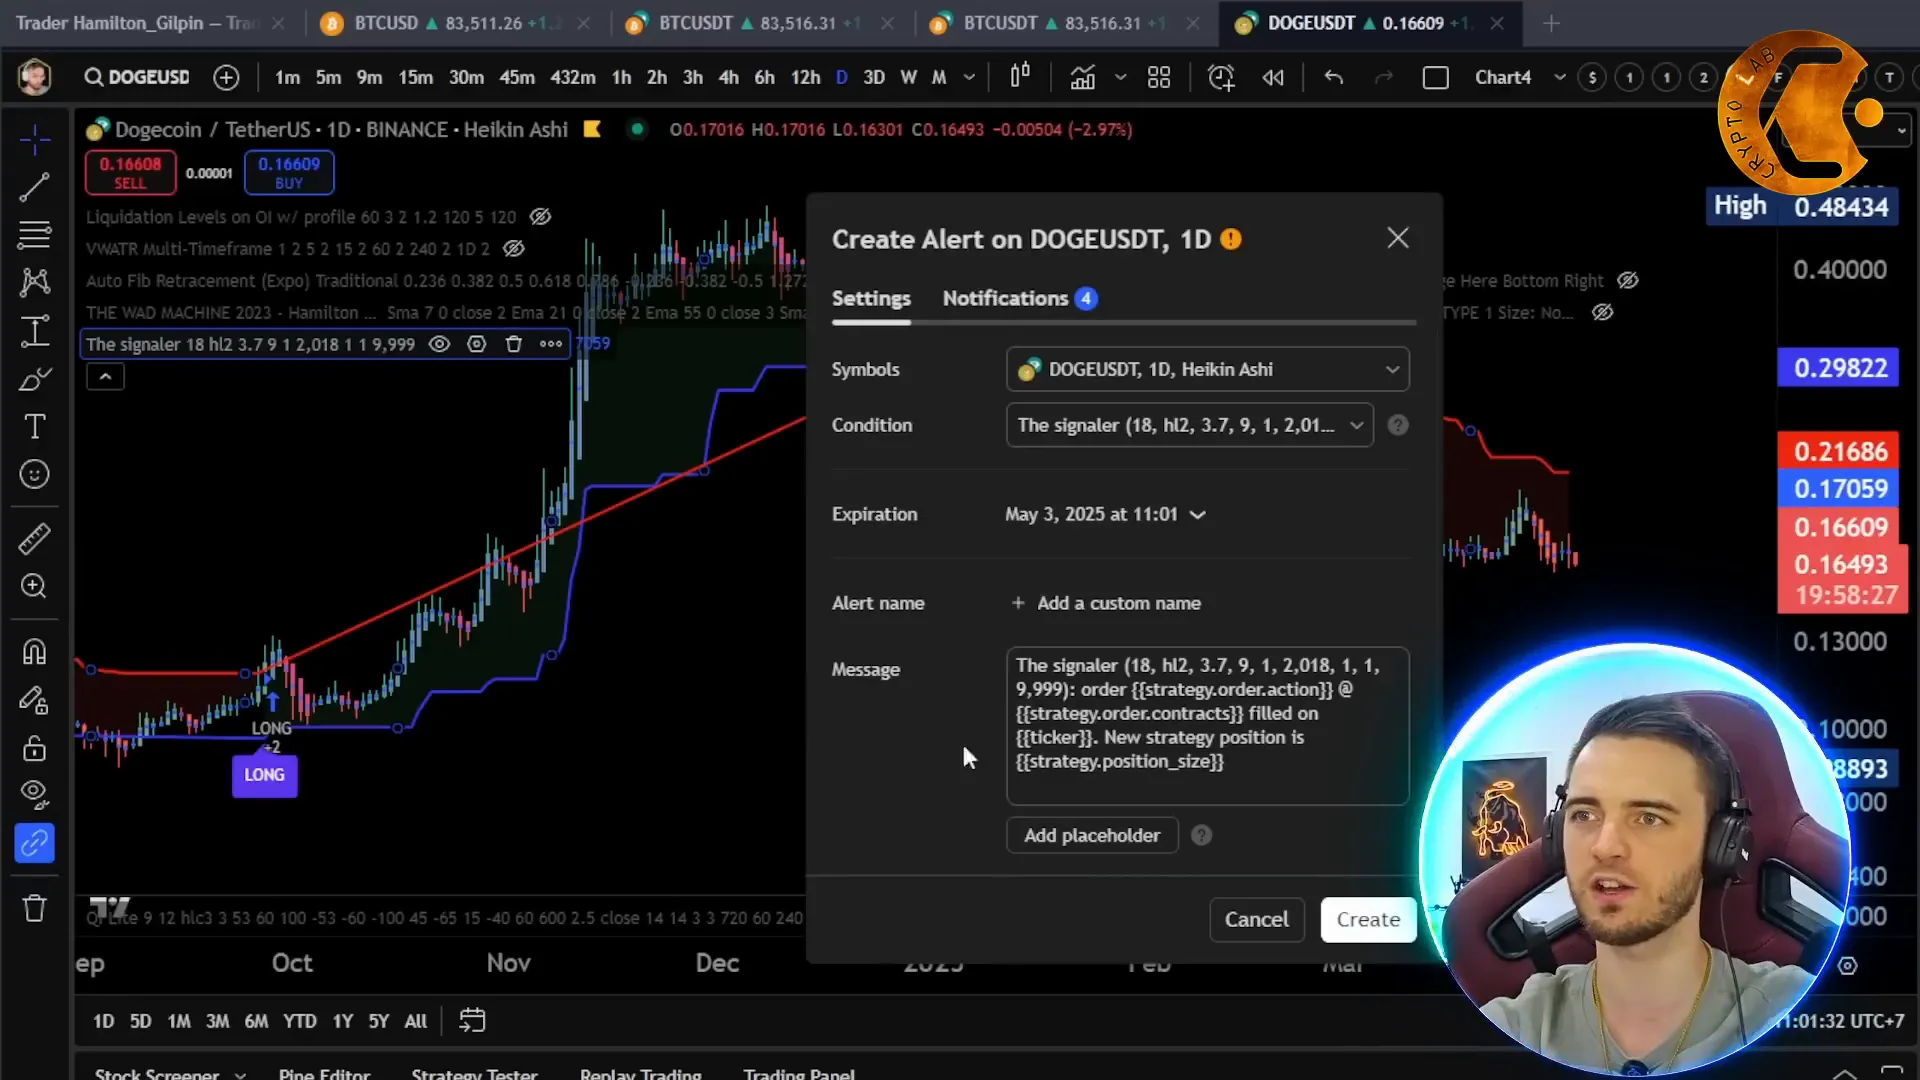Show hidden Liquidation Levels indicator
The image size is (1920, 1080).
[x=540, y=217]
